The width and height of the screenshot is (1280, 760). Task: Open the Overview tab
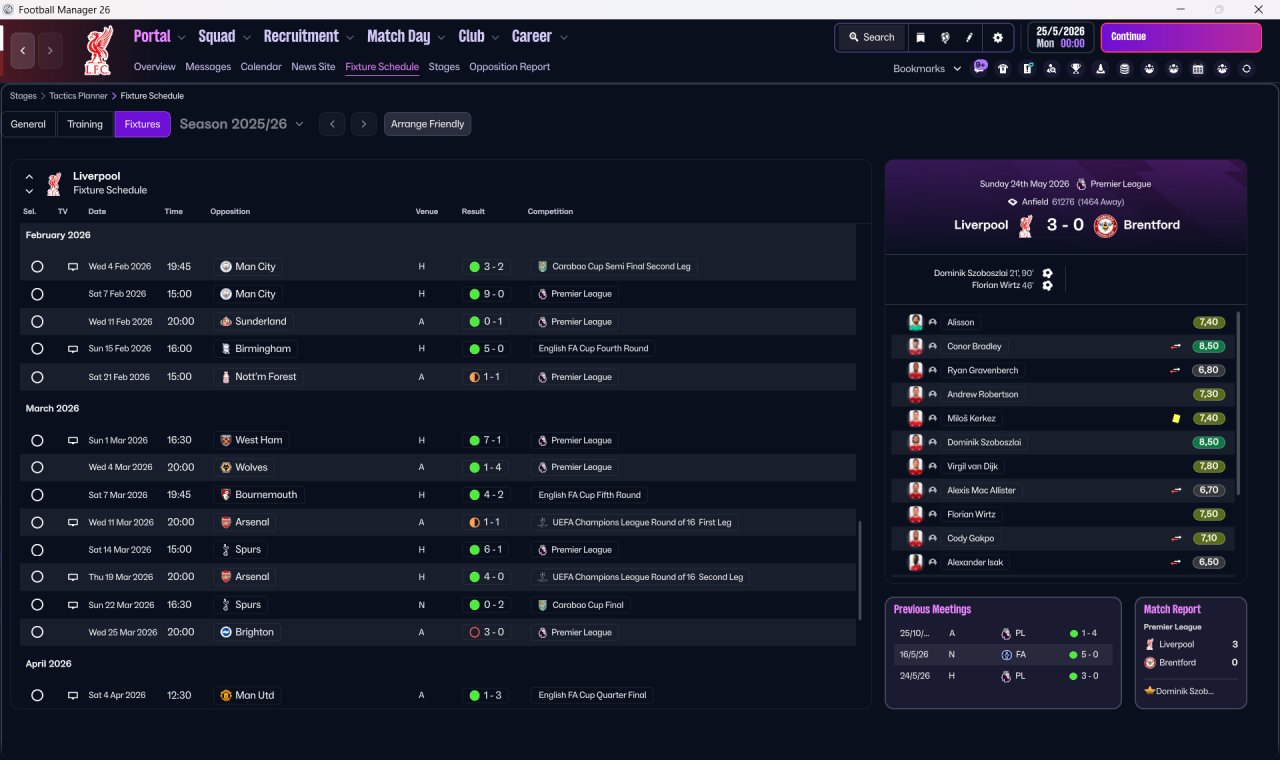point(155,67)
